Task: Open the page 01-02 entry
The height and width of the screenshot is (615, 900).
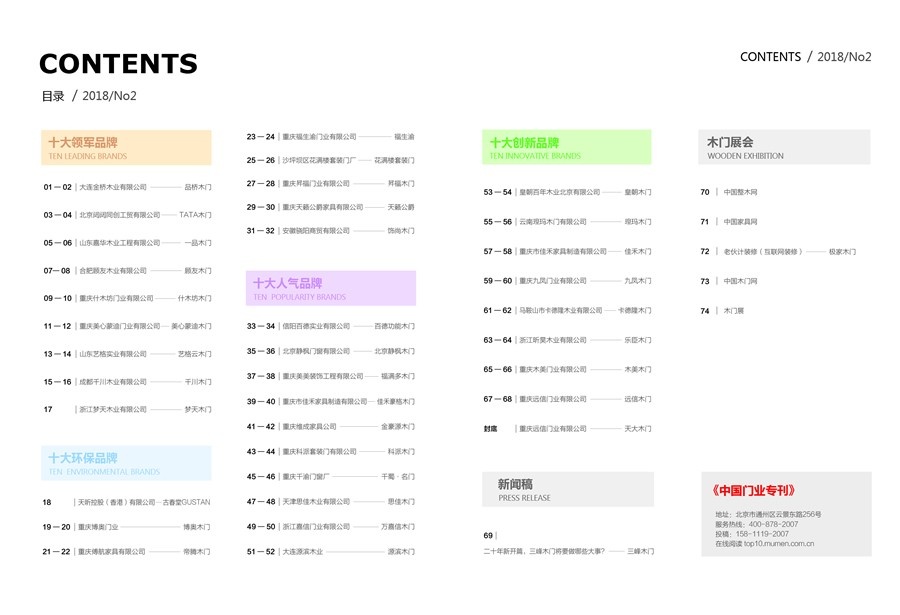Action: (127, 187)
